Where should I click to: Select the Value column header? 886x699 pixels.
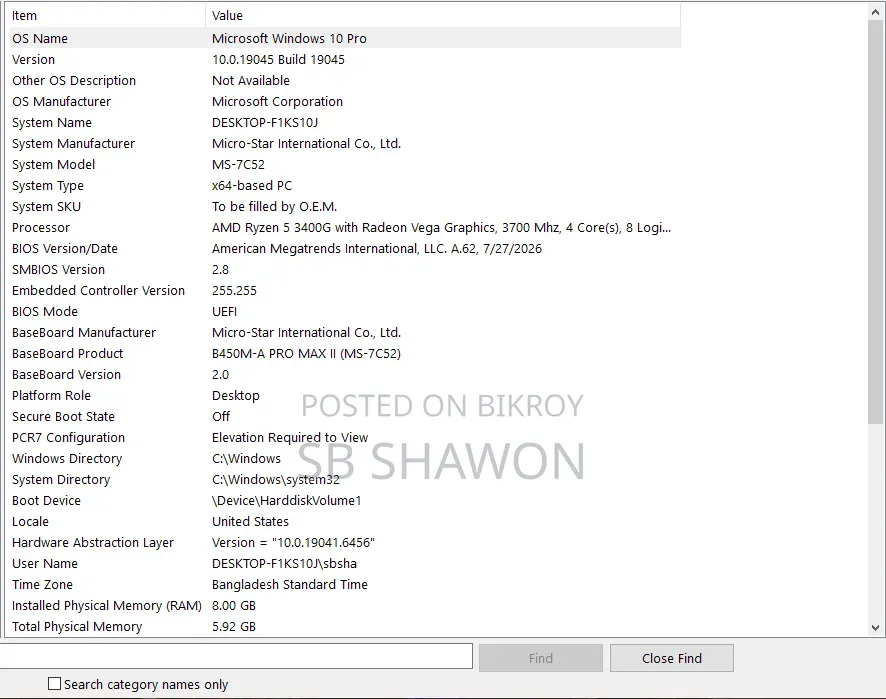click(x=443, y=16)
